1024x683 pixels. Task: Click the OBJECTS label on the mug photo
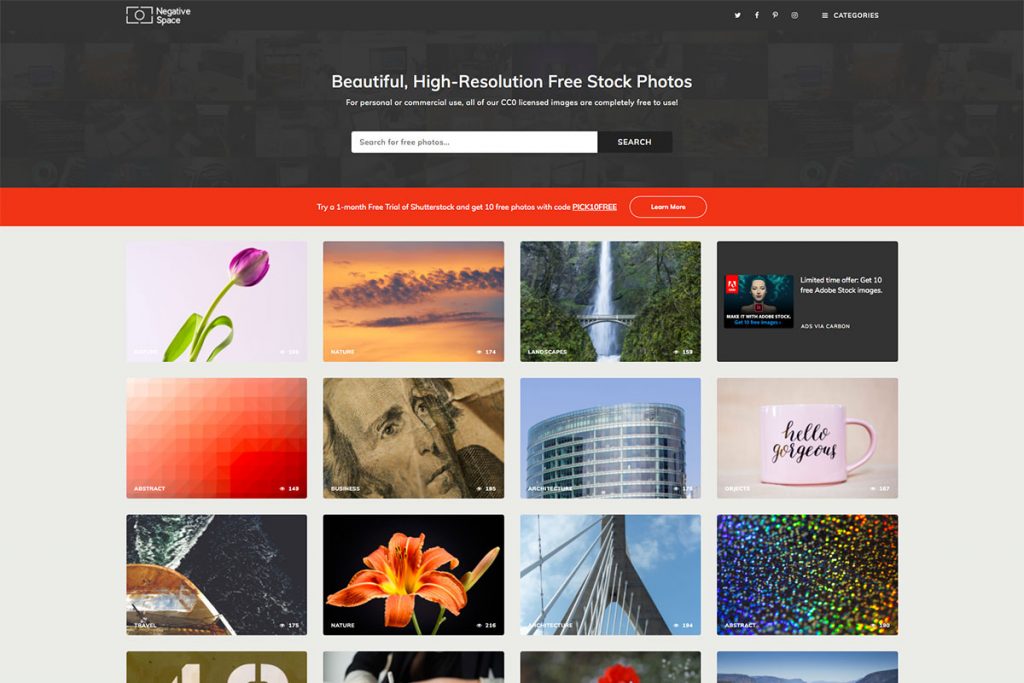737,488
